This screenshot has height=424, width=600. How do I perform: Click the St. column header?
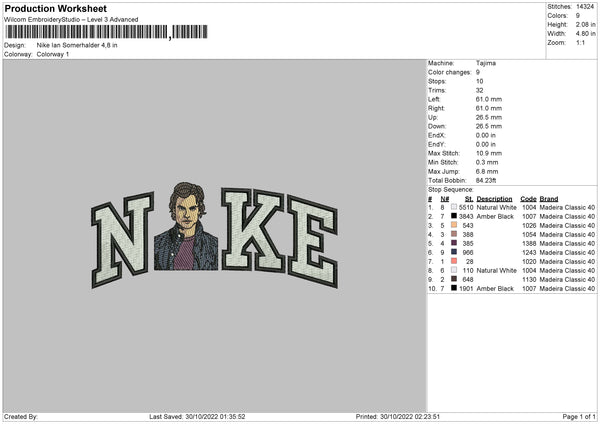tap(469, 199)
